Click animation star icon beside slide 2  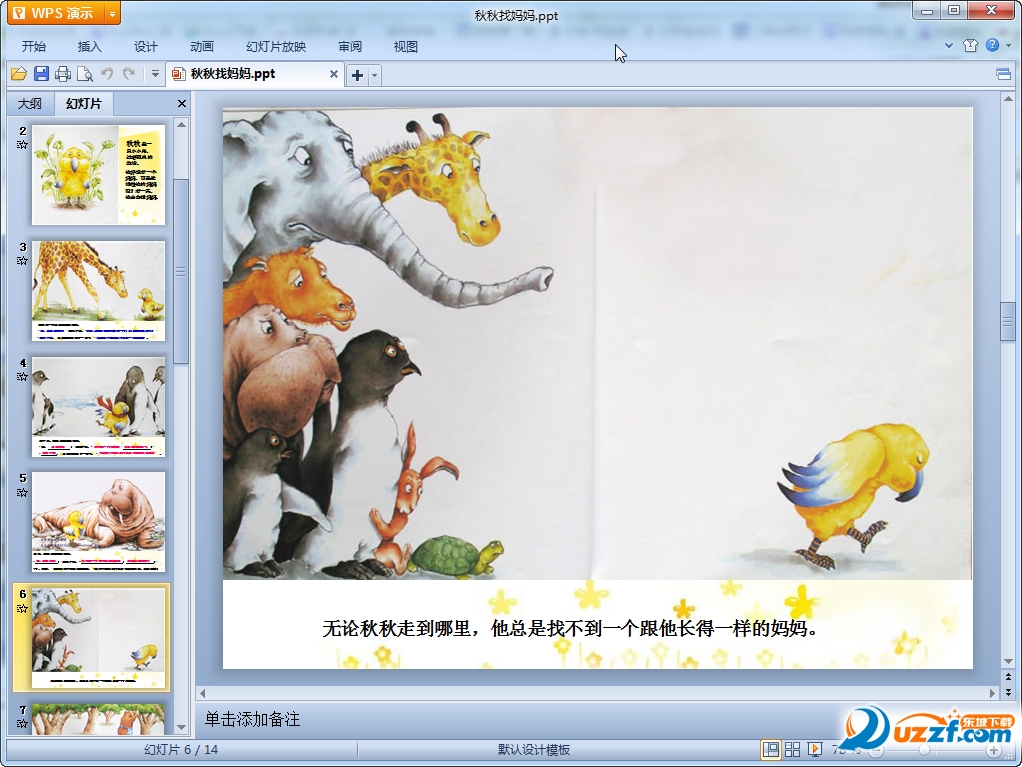pyautogui.click(x=22, y=145)
